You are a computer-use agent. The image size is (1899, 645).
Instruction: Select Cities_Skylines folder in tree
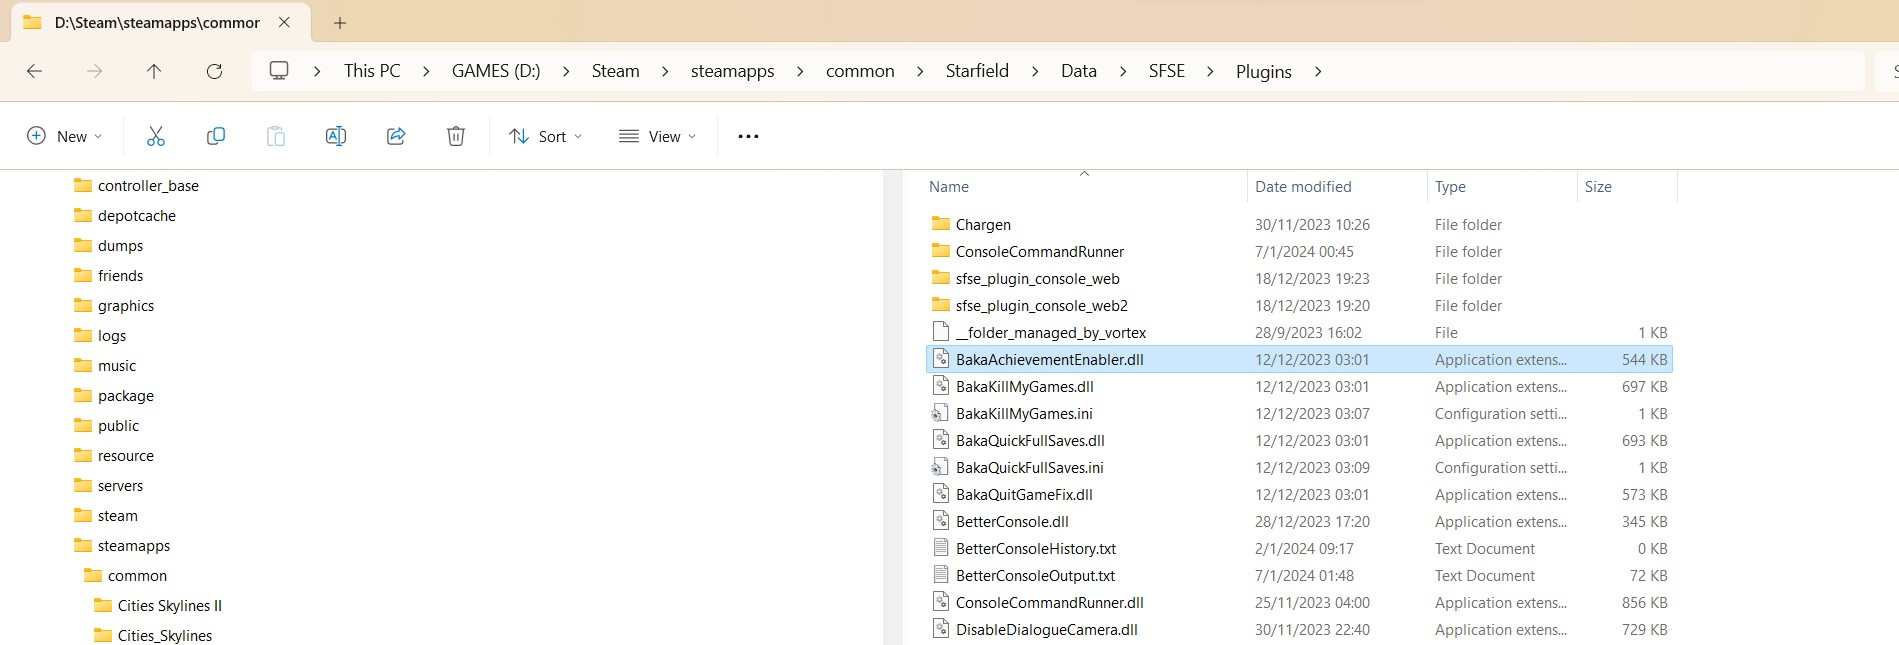point(165,636)
